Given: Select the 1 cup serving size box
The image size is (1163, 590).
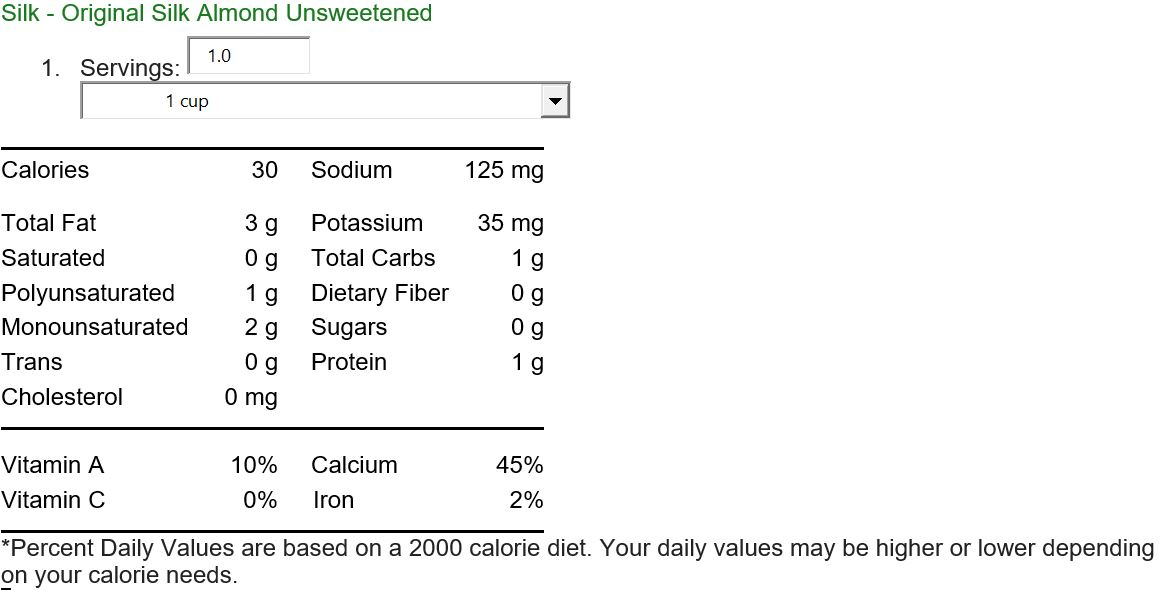Looking at the screenshot, I should tap(325, 101).
